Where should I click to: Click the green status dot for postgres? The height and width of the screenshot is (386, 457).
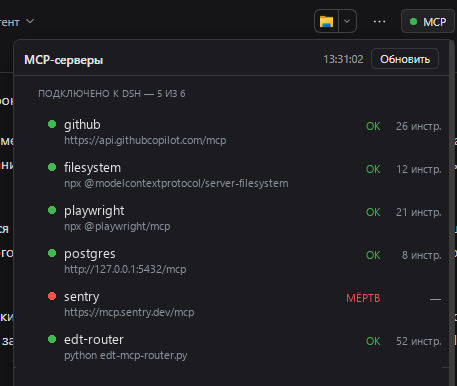[x=52, y=253]
